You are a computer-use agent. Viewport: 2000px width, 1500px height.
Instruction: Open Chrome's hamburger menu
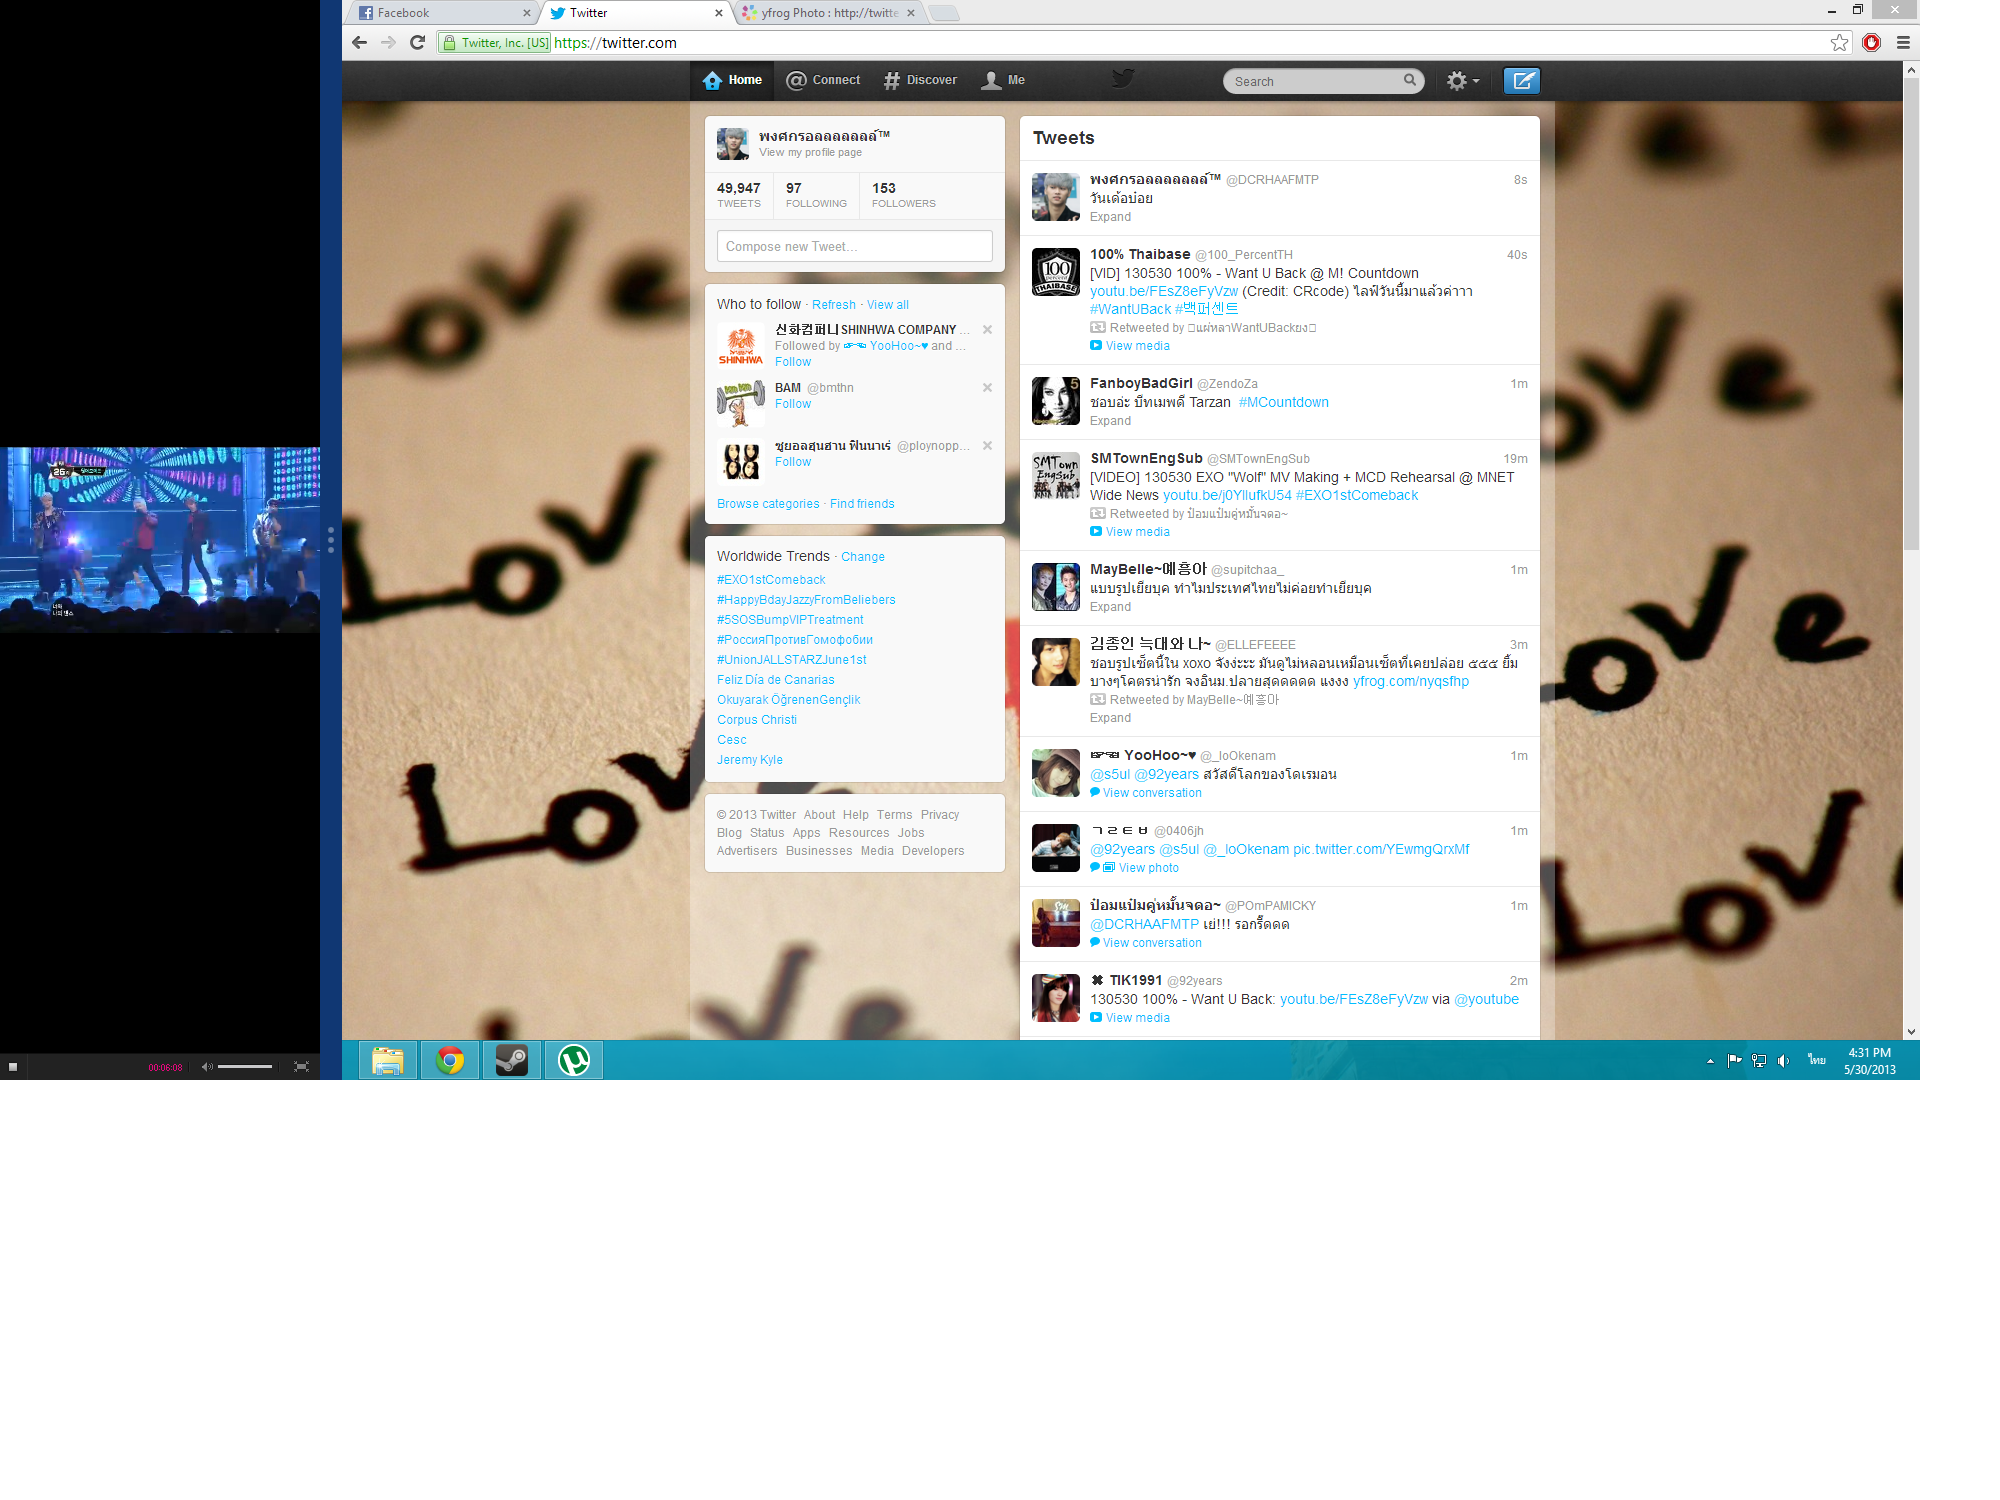1903,42
